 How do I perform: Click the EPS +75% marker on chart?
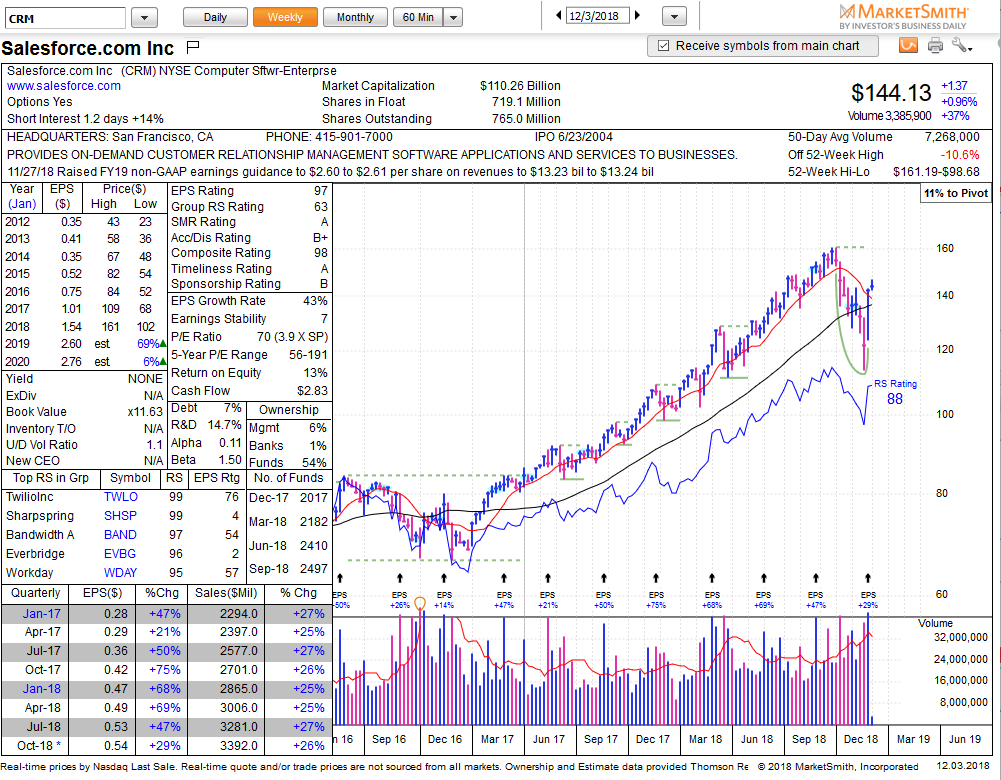point(656,599)
